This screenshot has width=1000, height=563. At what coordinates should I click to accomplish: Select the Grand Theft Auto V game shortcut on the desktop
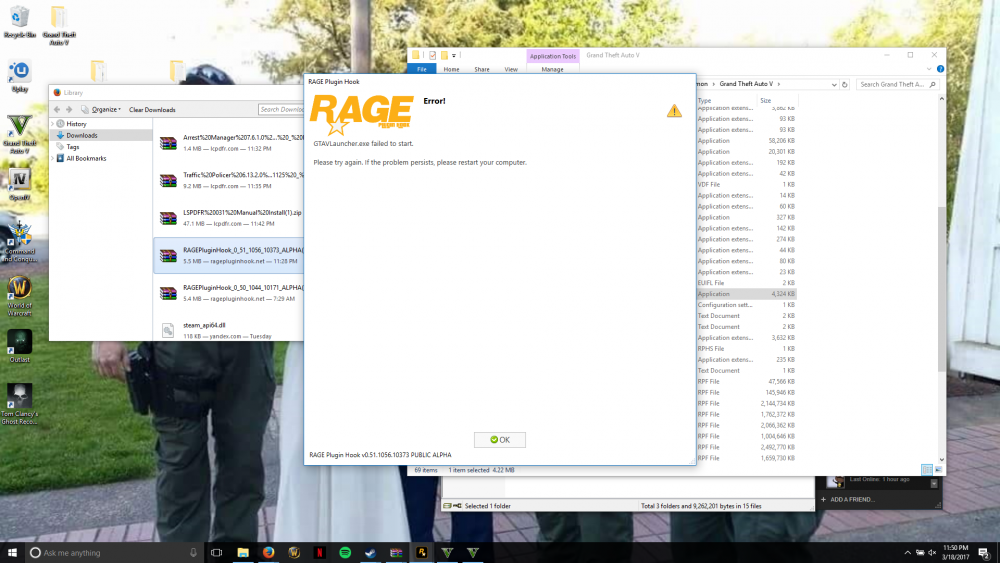click(x=19, y=134)
